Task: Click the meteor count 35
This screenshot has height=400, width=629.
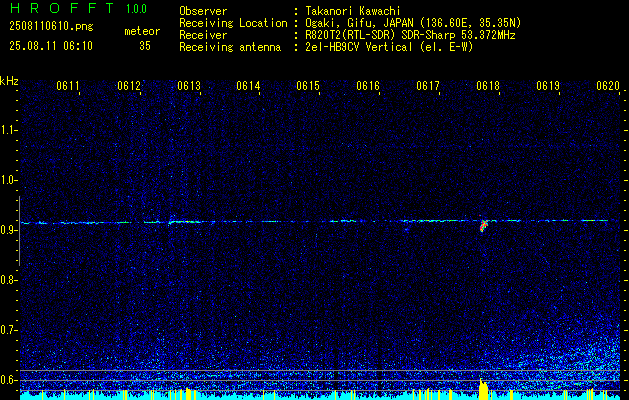Action: 145,46
